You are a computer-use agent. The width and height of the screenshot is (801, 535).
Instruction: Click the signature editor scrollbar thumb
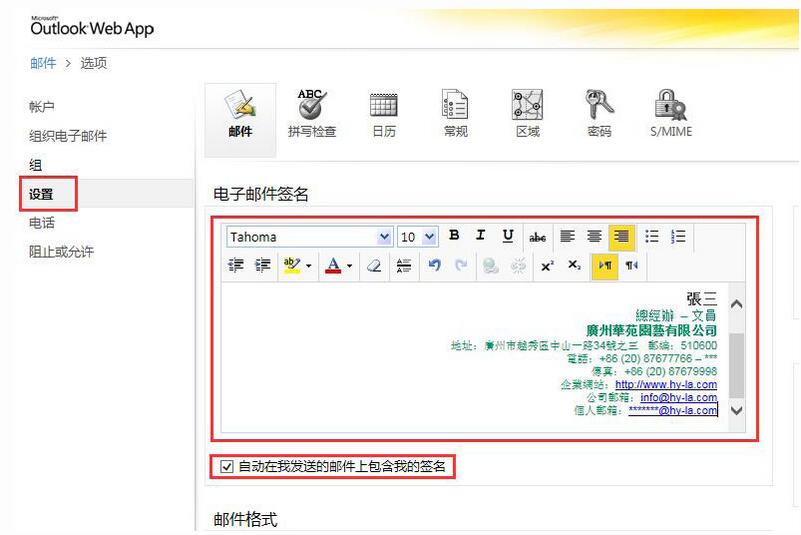coord(736,365)
